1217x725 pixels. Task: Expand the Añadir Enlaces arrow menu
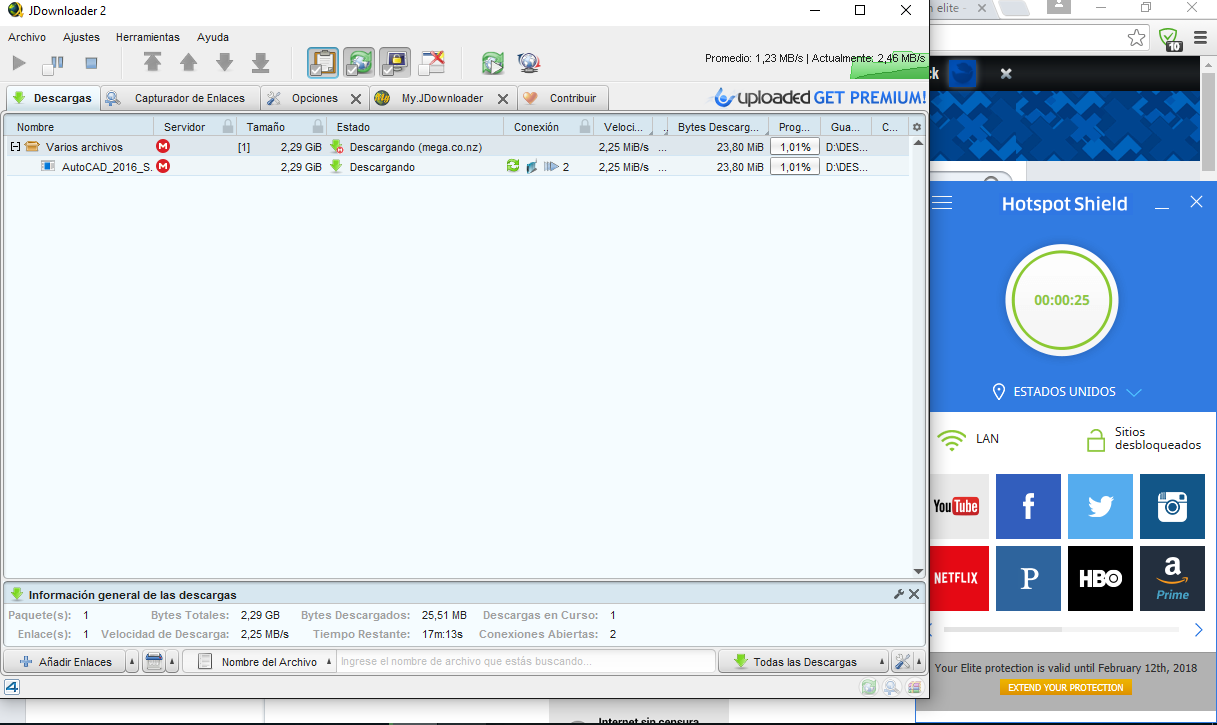point(133,662)
